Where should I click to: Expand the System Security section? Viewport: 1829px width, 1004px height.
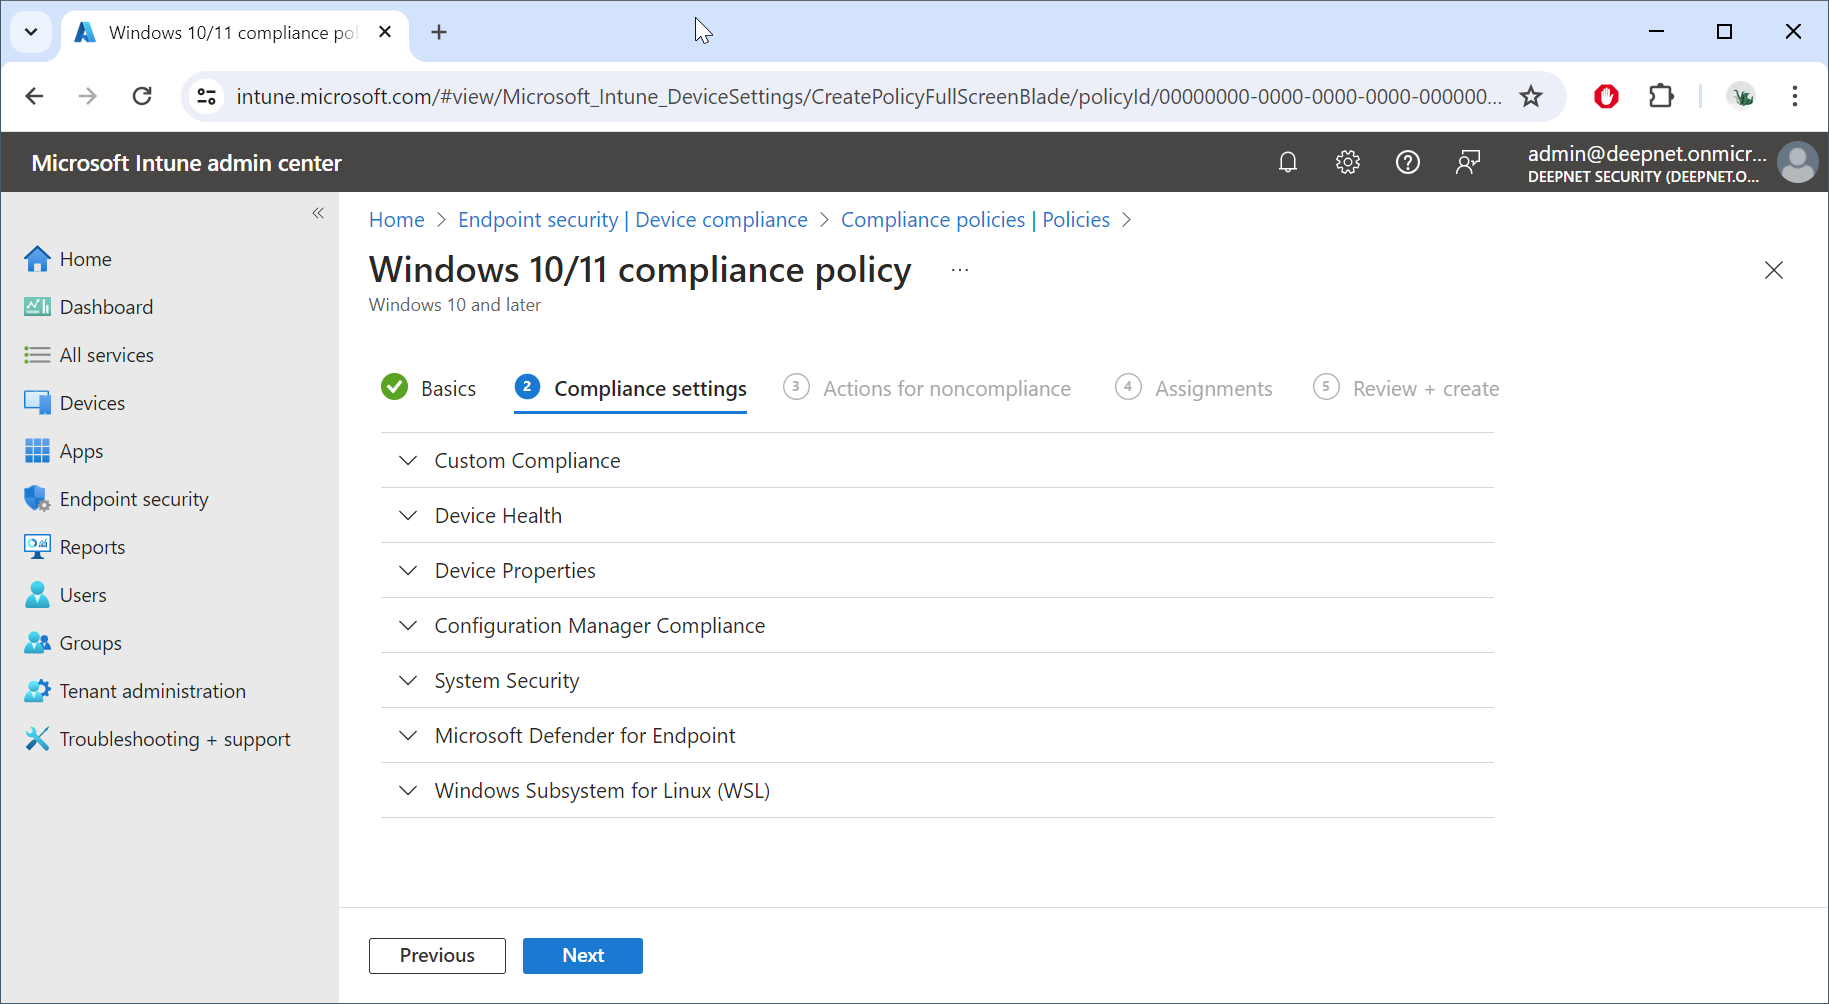(506, 681)
